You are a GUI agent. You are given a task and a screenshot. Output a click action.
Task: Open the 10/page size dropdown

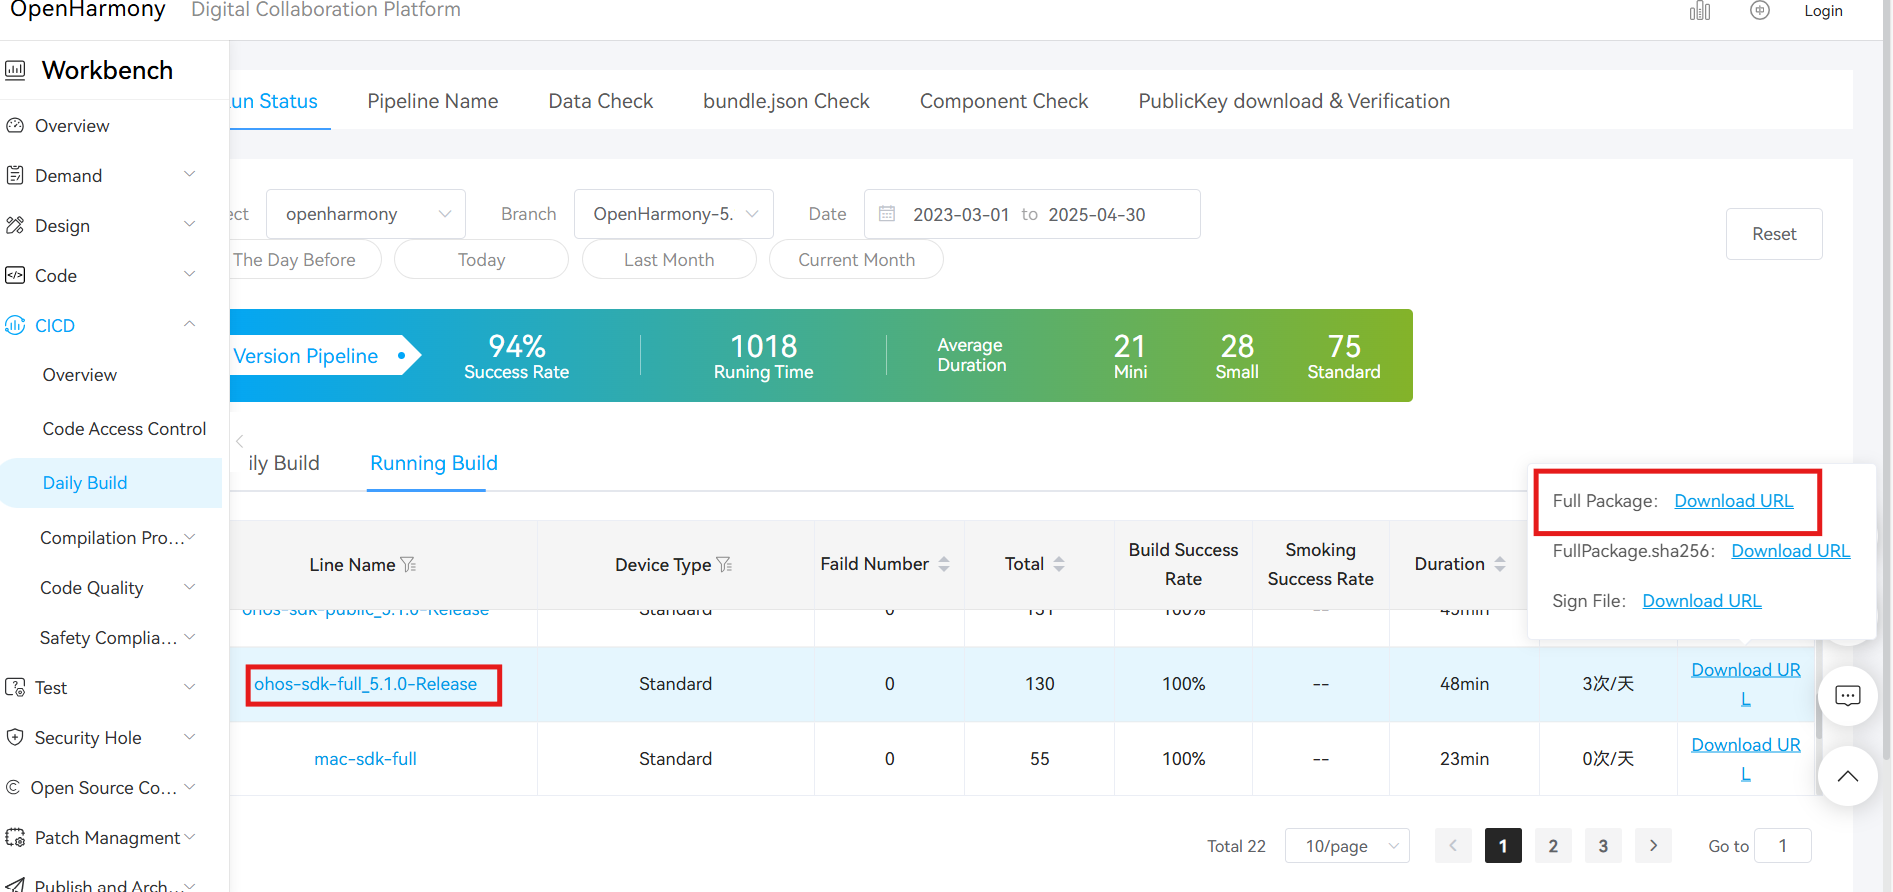click(x=1347, y=846)
